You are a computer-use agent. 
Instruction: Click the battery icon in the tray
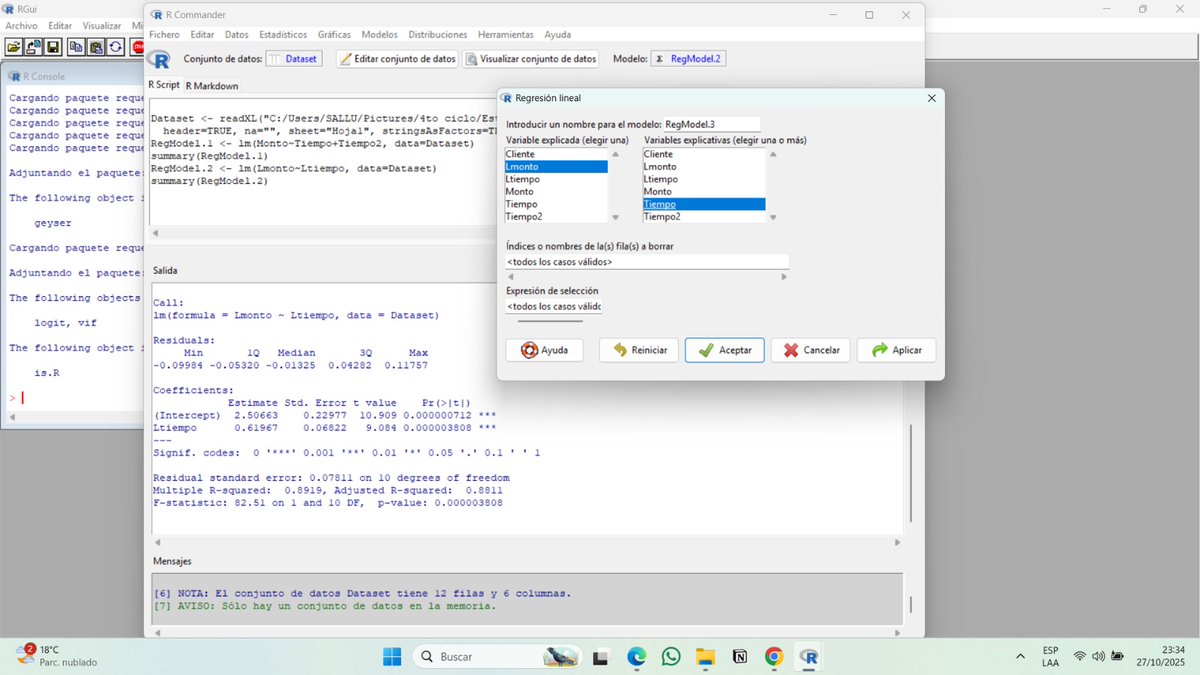coord(1117,656)
